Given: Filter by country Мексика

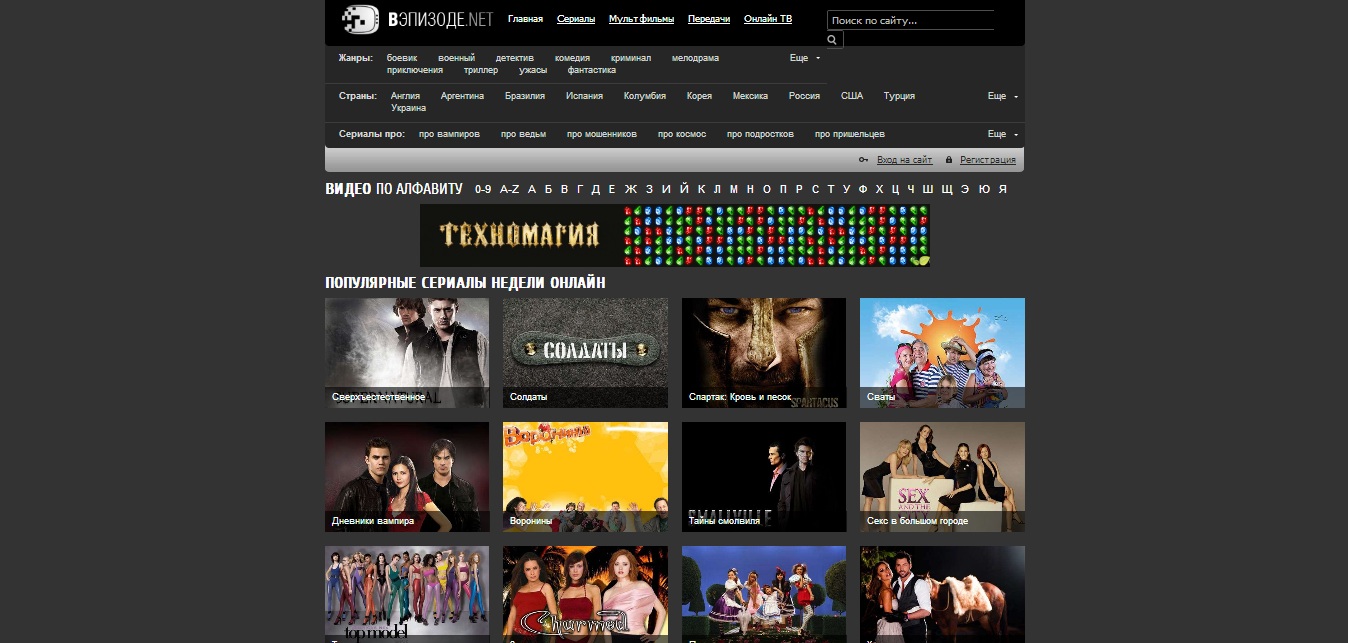Looking at the screenshot, I should tap(750, 96).
